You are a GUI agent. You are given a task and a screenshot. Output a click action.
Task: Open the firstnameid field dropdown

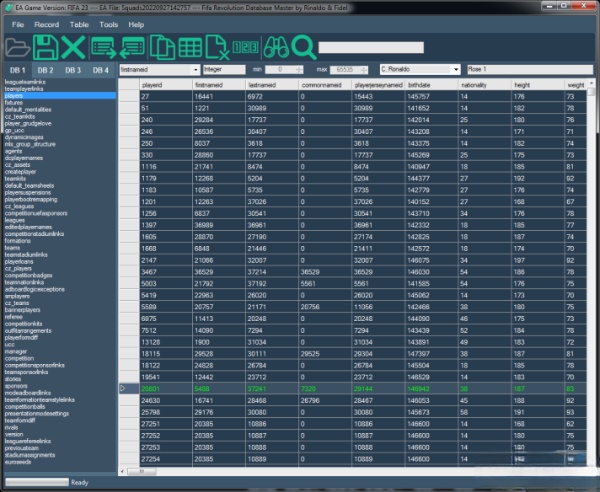(196, 70)
